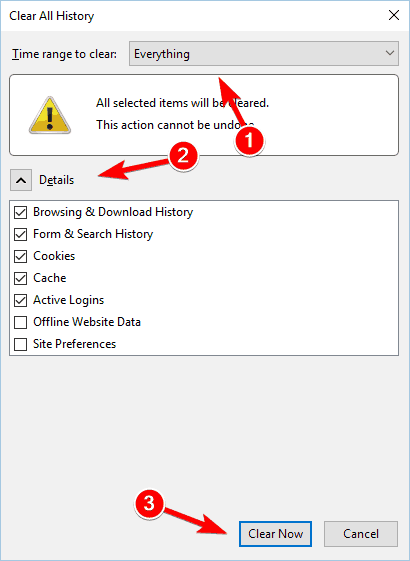Image resolution: width=410 pixels, height=561 pixels.
Task: Click the dropdown arrow next to Everything
Action: (x=390, y=54)
